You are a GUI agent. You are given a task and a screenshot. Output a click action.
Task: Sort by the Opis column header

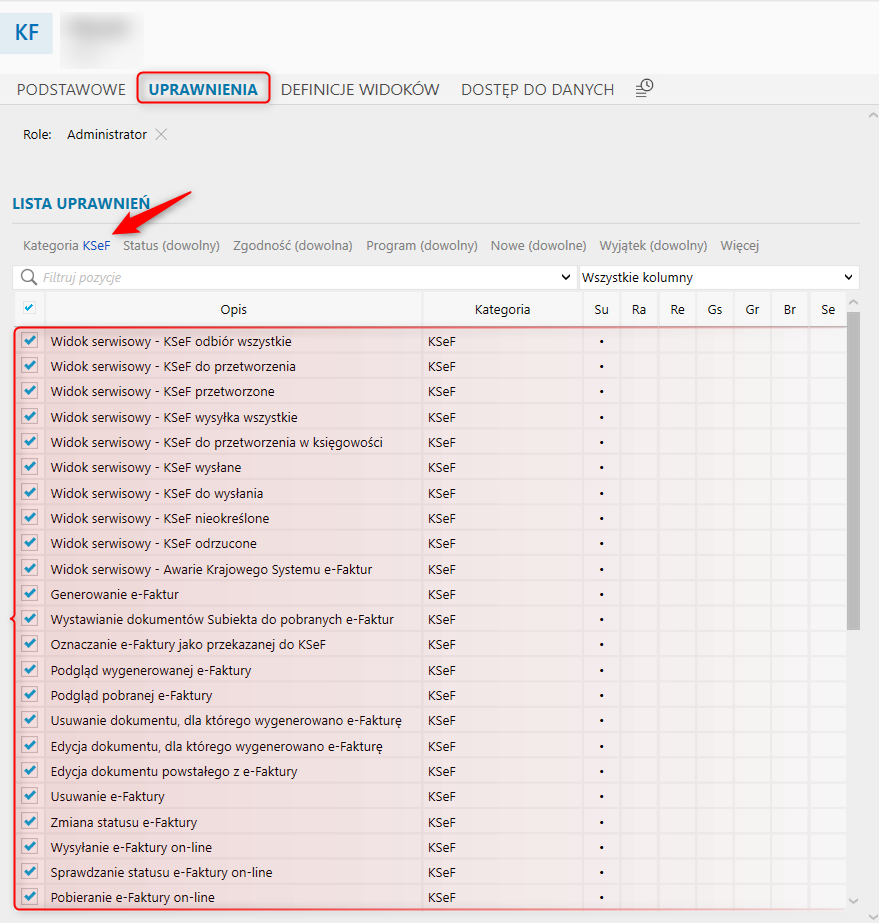234,310
